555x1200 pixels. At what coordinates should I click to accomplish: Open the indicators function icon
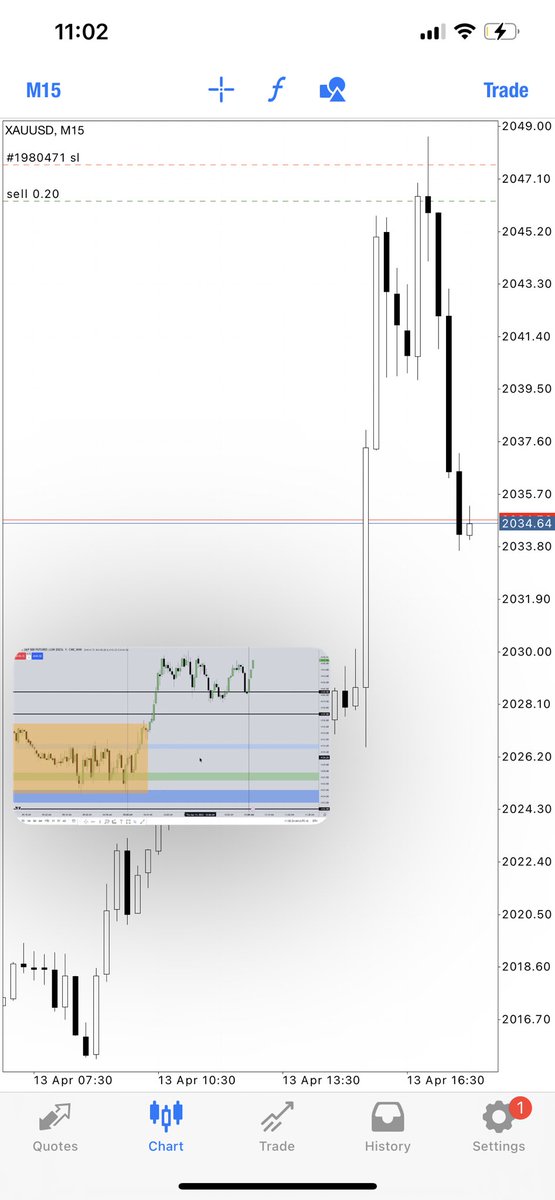[277, 90]
